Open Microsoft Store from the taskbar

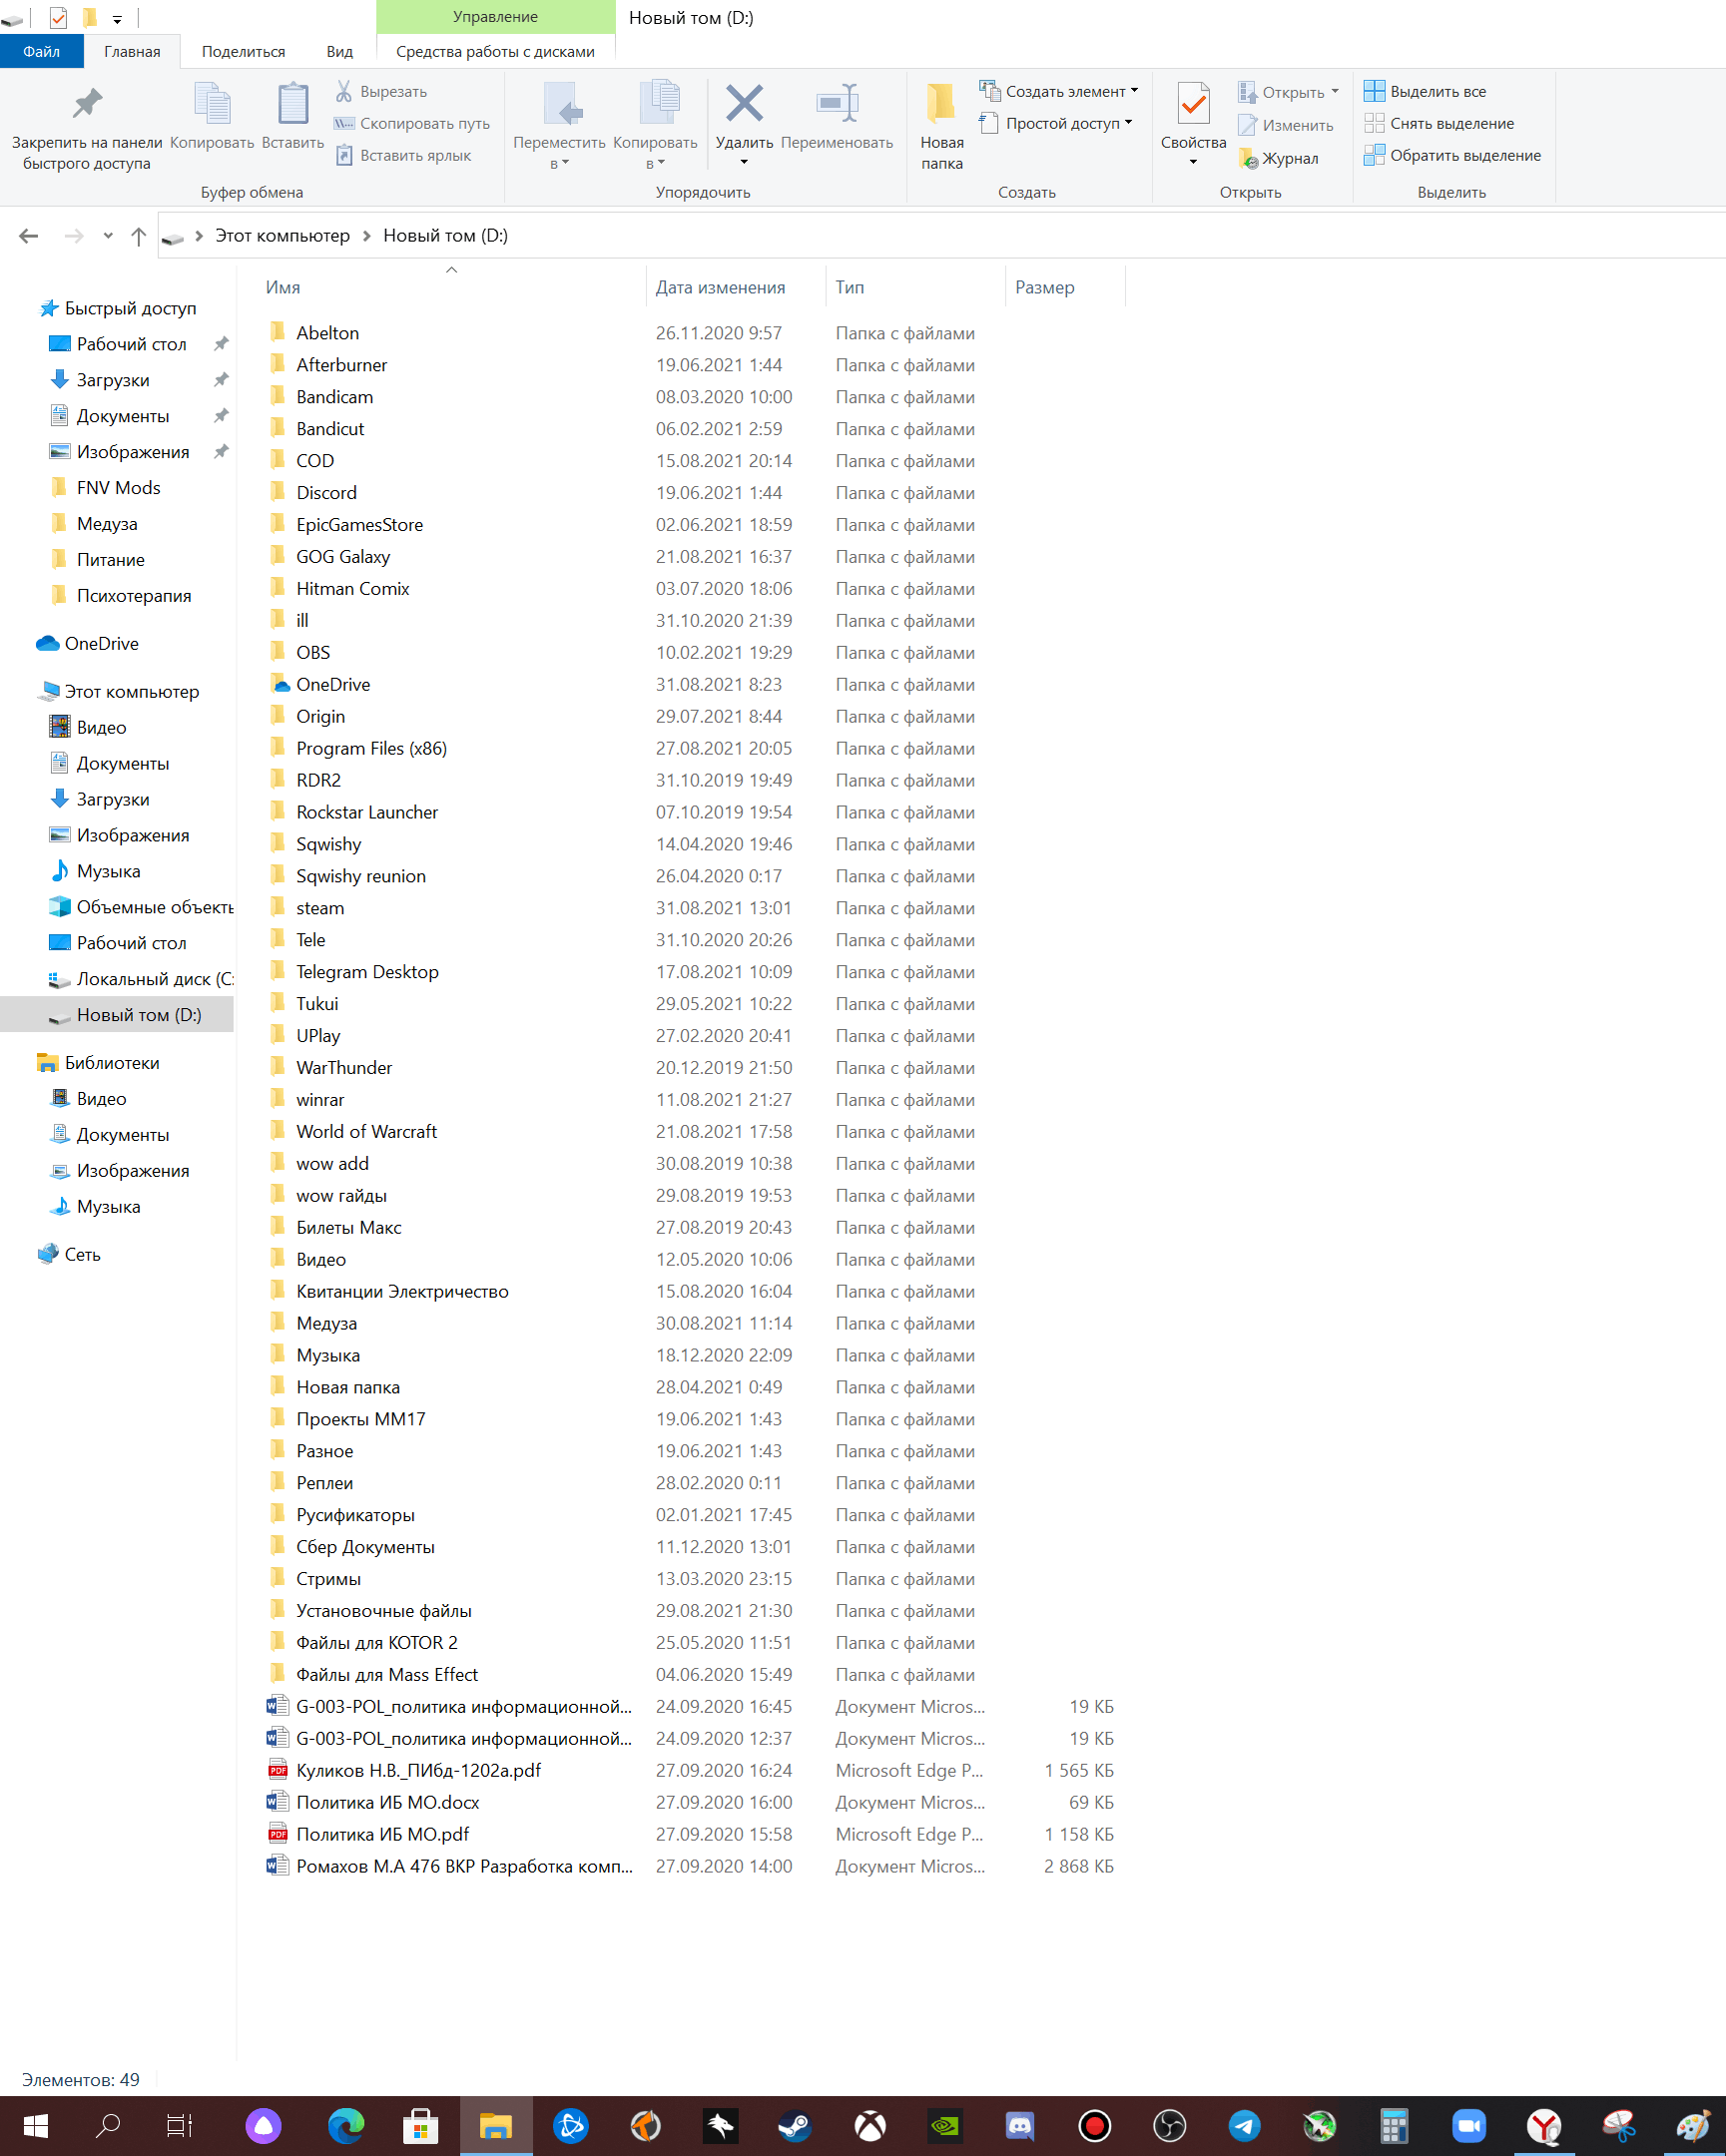420,2126
